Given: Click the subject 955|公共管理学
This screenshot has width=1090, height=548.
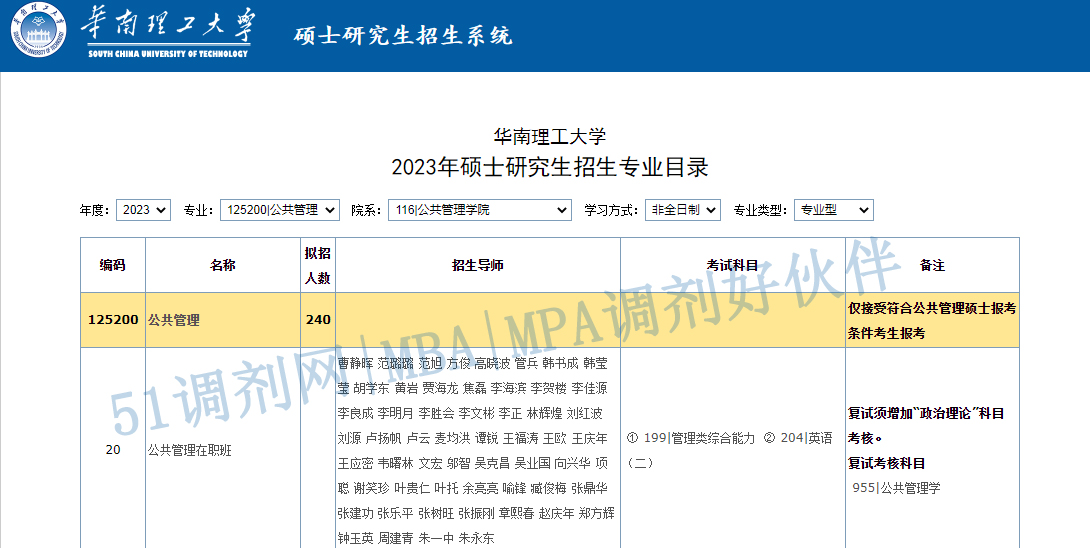Looking at the screenshot, I should tap(896, 488).
